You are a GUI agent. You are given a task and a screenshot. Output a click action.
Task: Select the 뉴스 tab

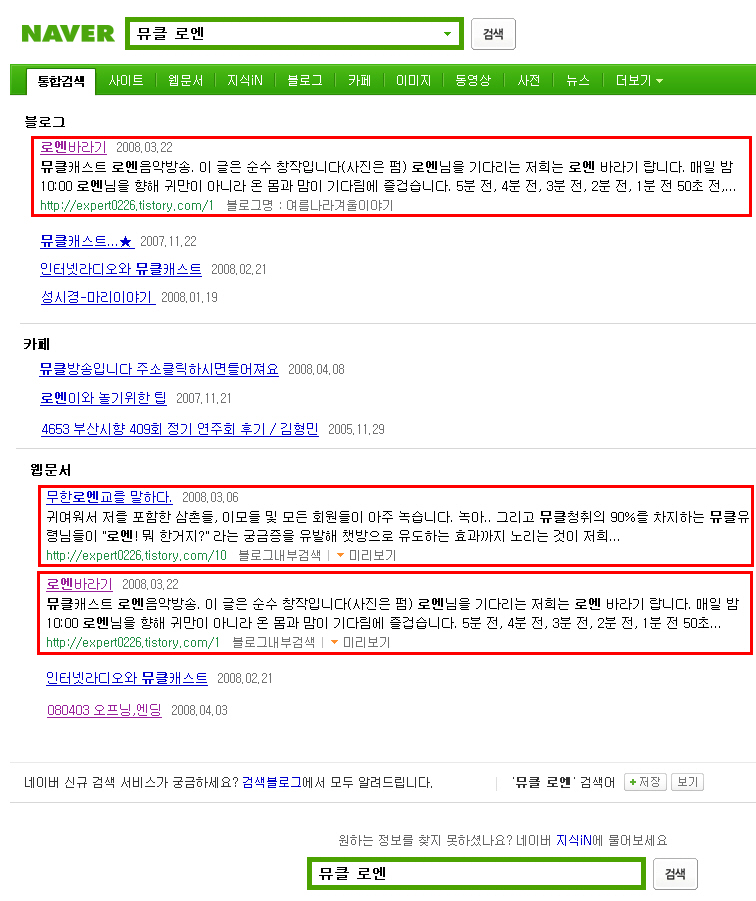(x=578, y=80)
